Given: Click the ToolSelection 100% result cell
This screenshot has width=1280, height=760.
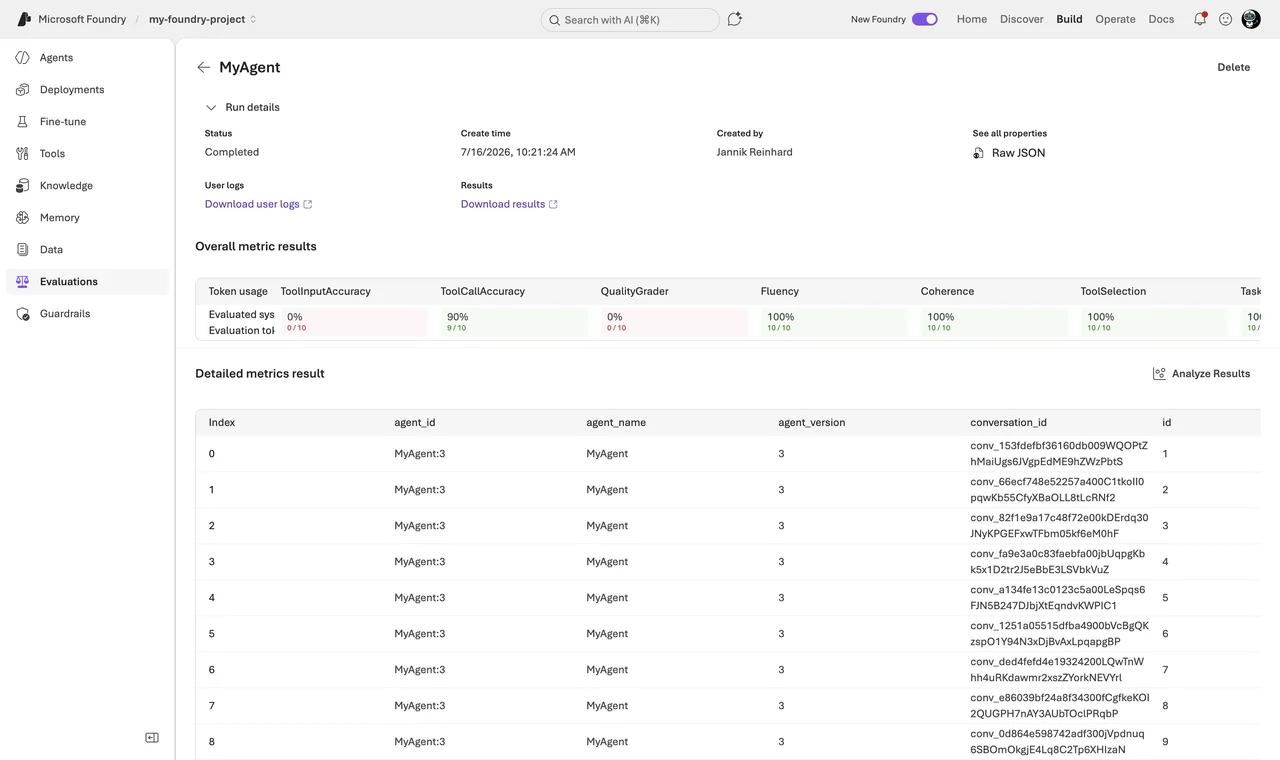Looking at the screenshot, I should tap(1154, 322).
